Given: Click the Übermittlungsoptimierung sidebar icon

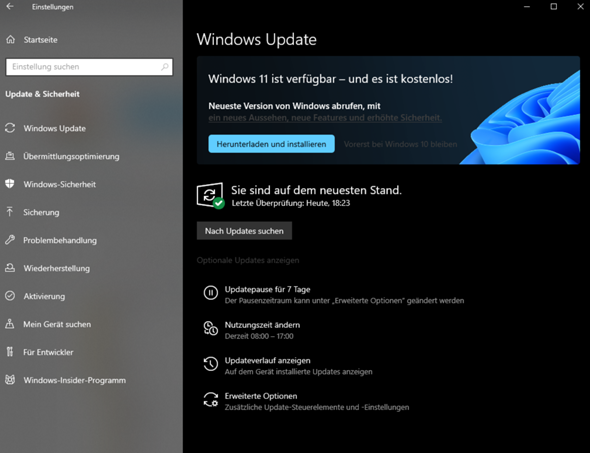Looking at the screenshot, I should (10, 156).
